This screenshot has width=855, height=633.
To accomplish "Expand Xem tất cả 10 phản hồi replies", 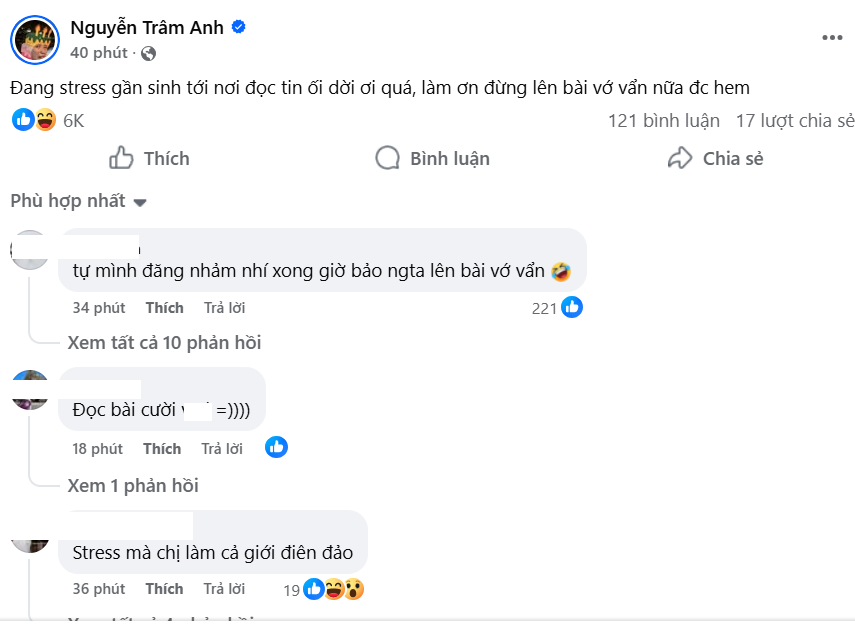I will pos(159,342).
